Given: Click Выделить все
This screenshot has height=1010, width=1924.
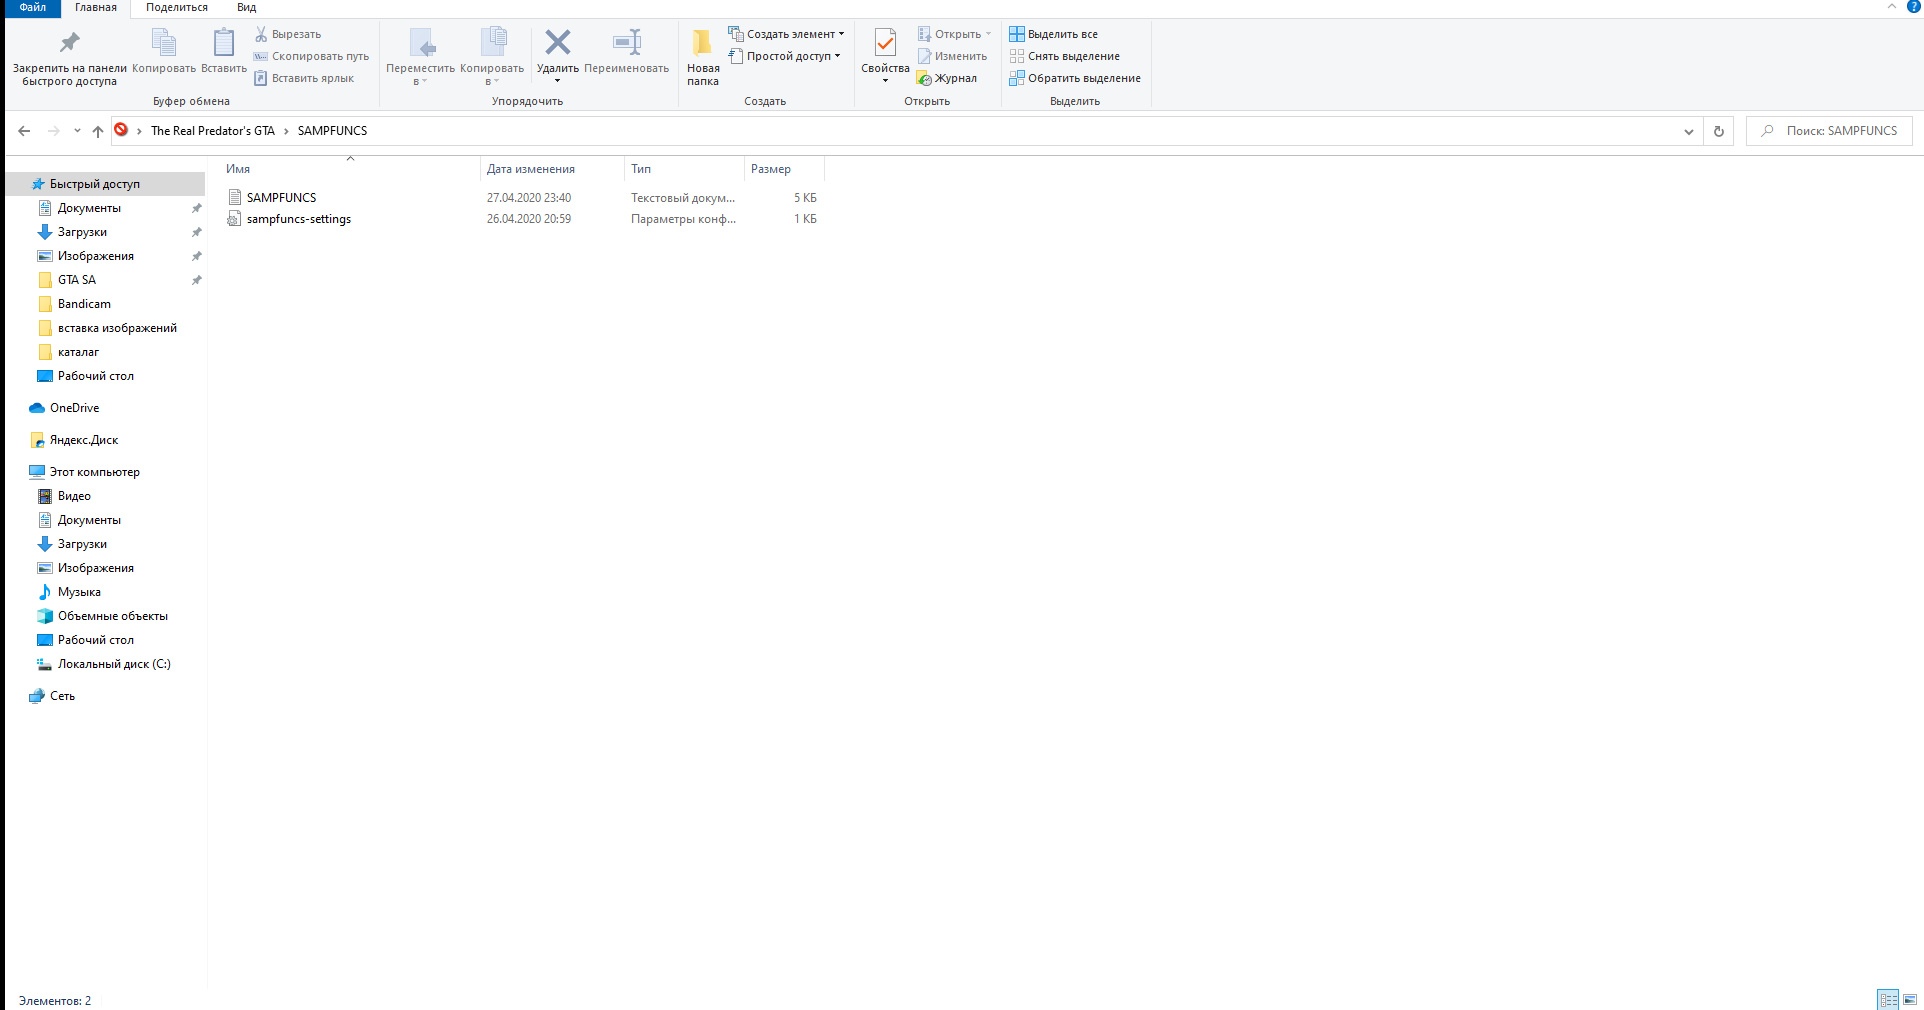Looking at the screenshot, I should 1053,34.
